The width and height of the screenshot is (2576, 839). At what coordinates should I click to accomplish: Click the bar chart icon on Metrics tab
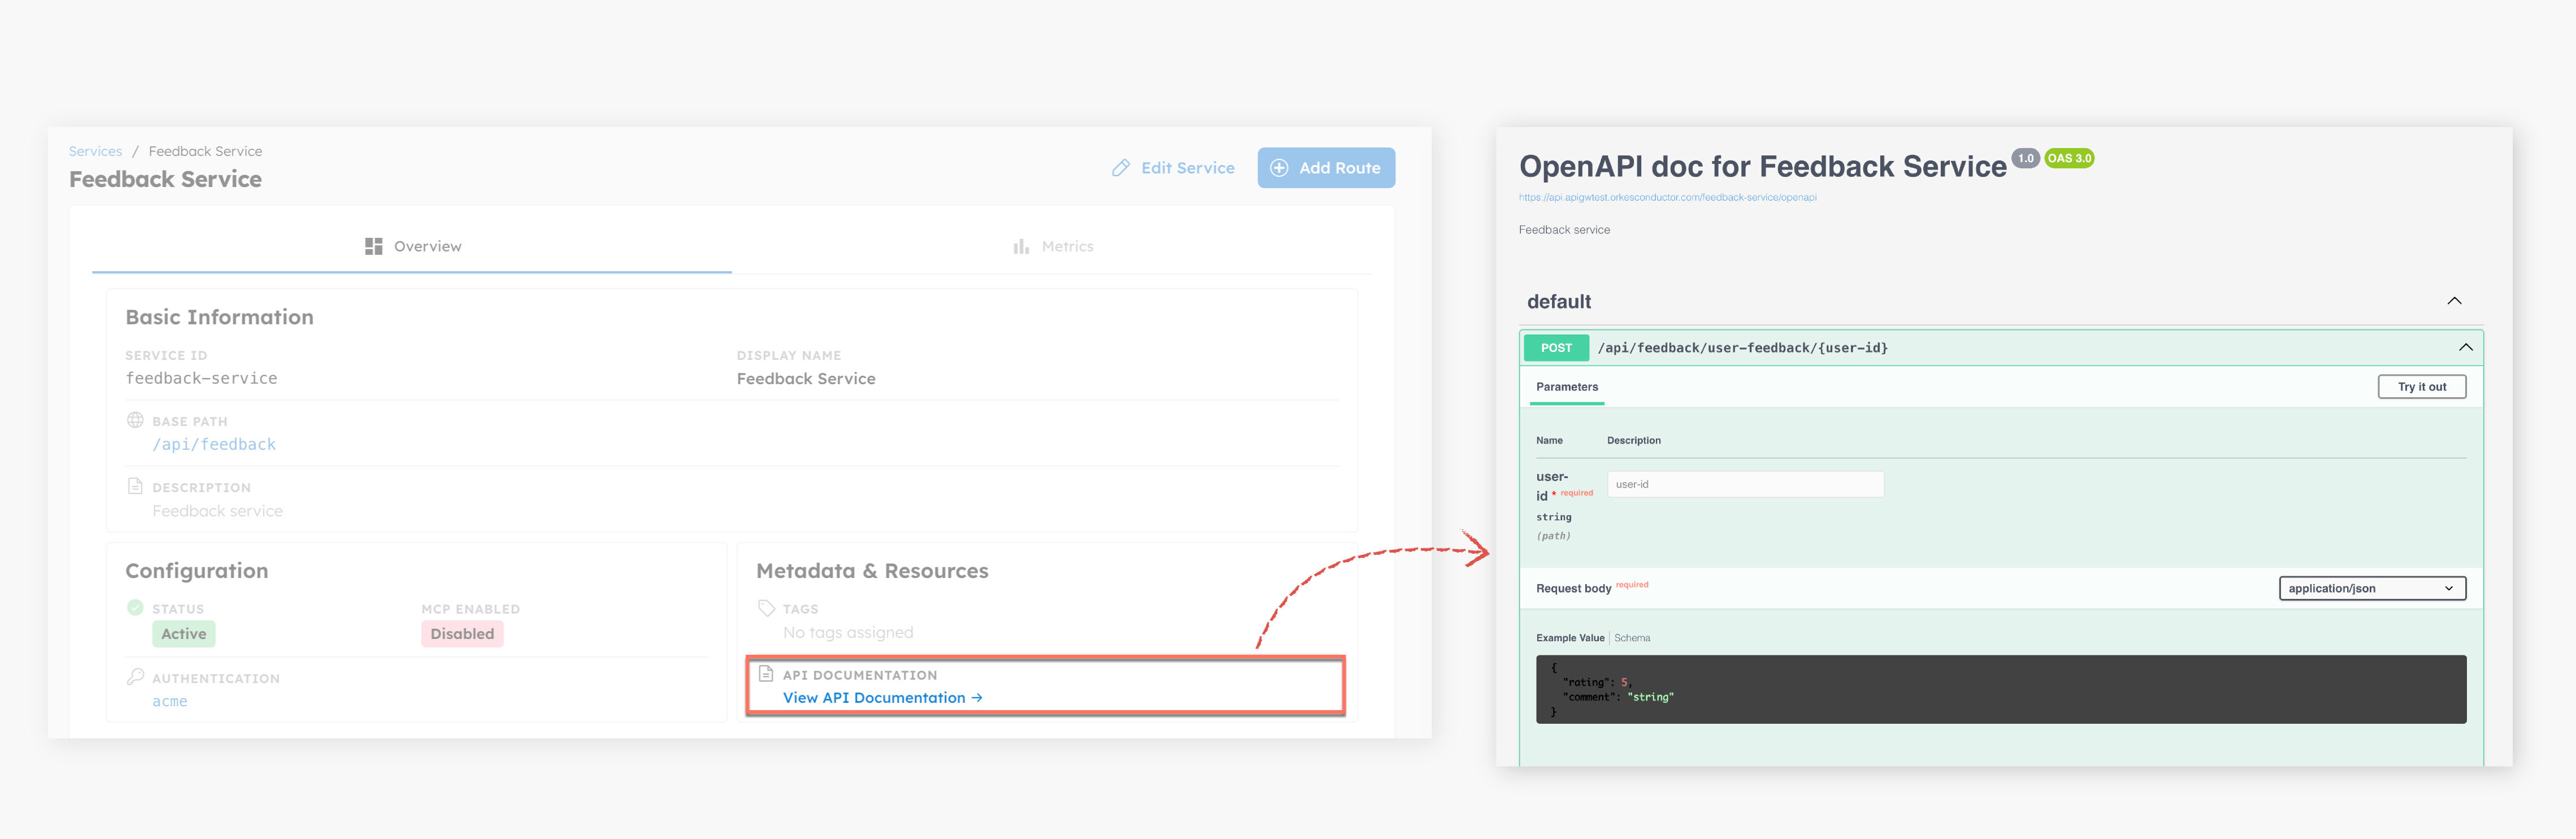(1019, 245)
